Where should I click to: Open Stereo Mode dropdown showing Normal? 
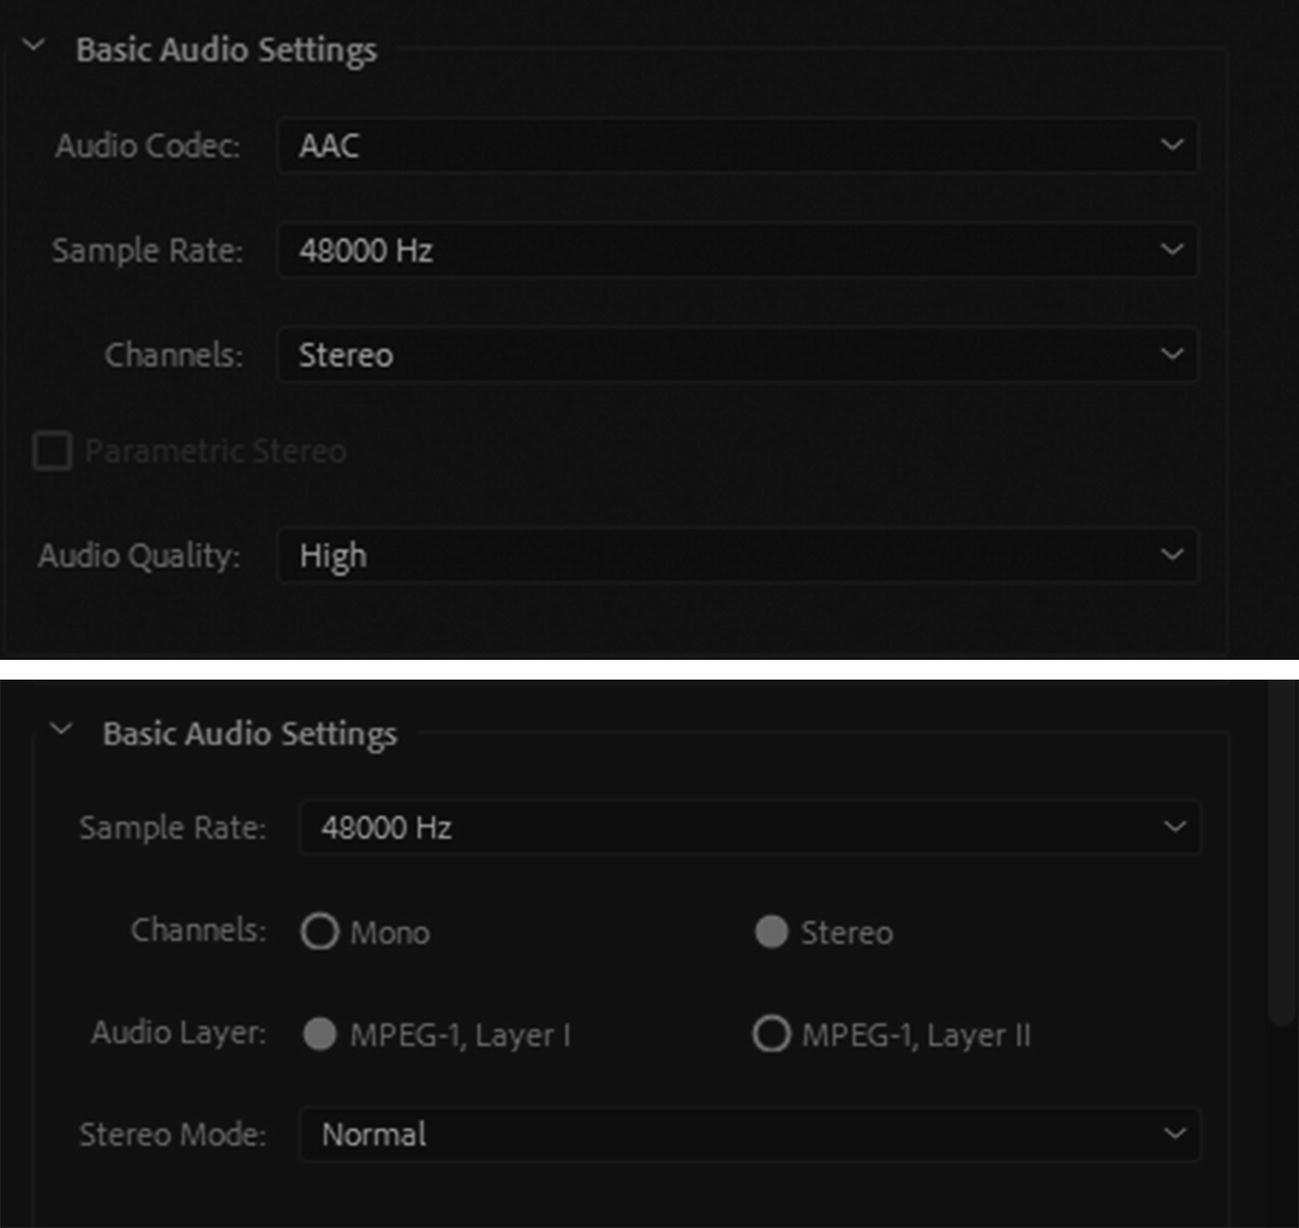[748, 1134]
